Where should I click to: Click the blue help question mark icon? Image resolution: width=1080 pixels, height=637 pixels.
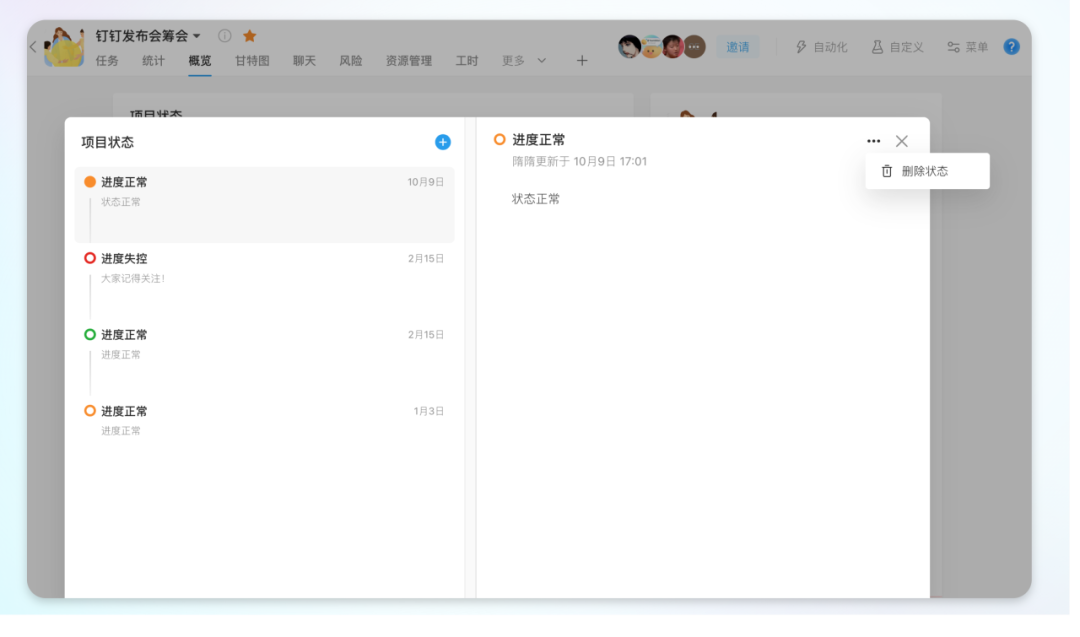pos(1011,47)
